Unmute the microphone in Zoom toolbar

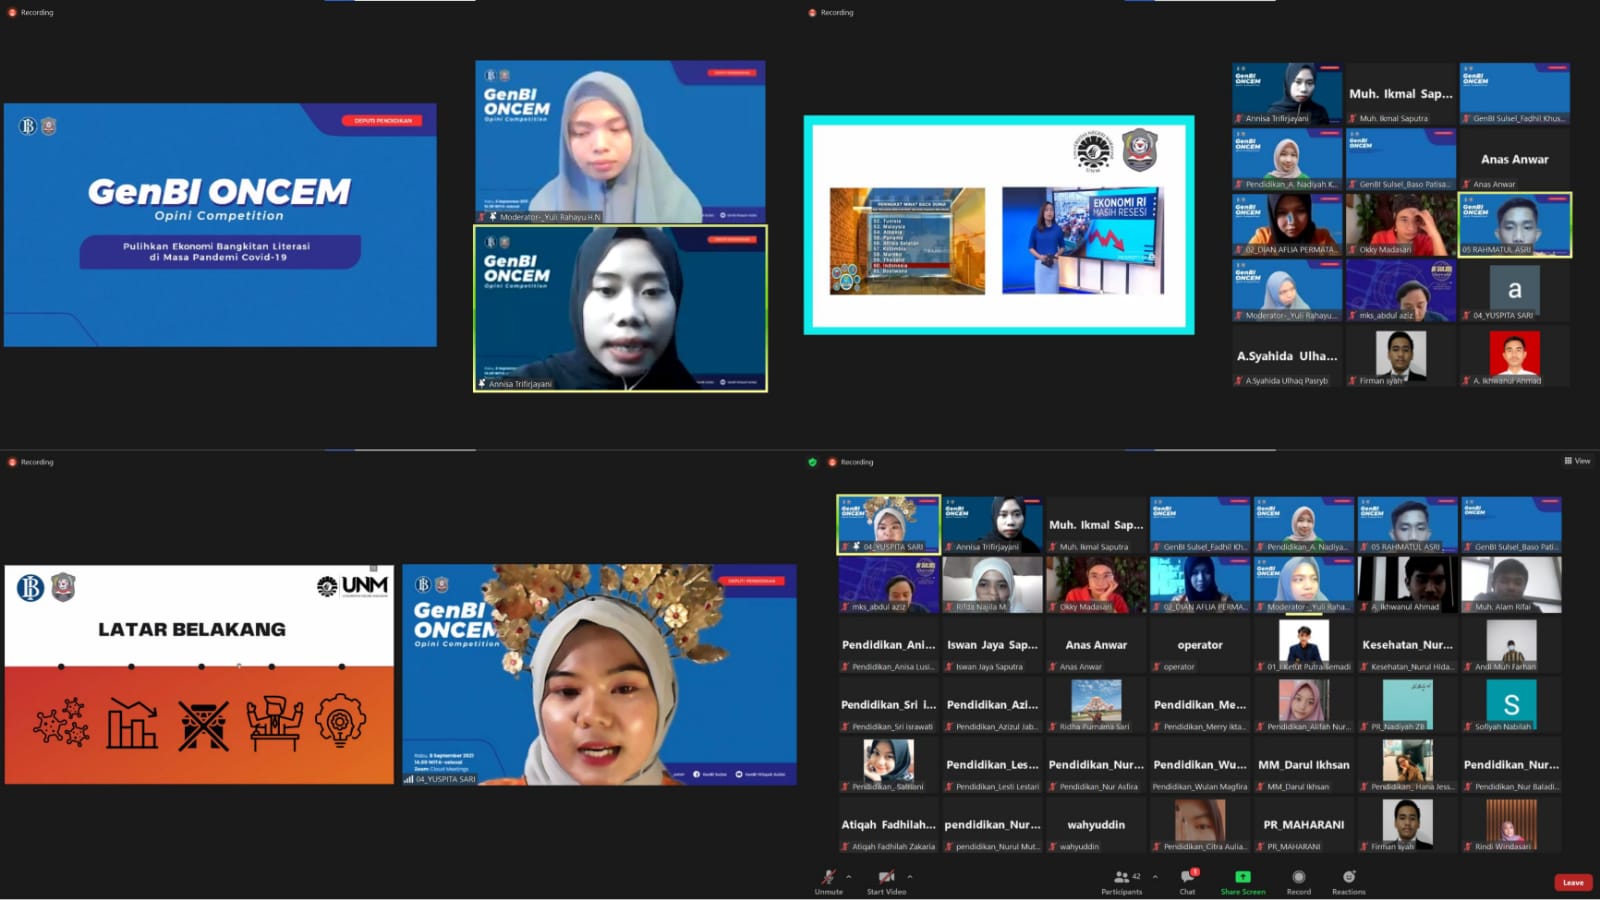pyautogui.click(x=828, y=878)
